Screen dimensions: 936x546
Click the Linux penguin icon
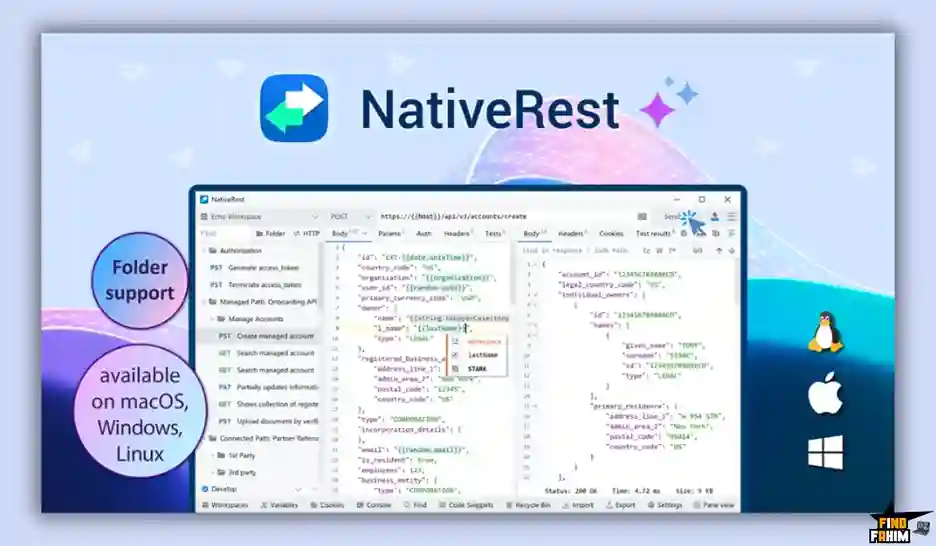[826, 332]
